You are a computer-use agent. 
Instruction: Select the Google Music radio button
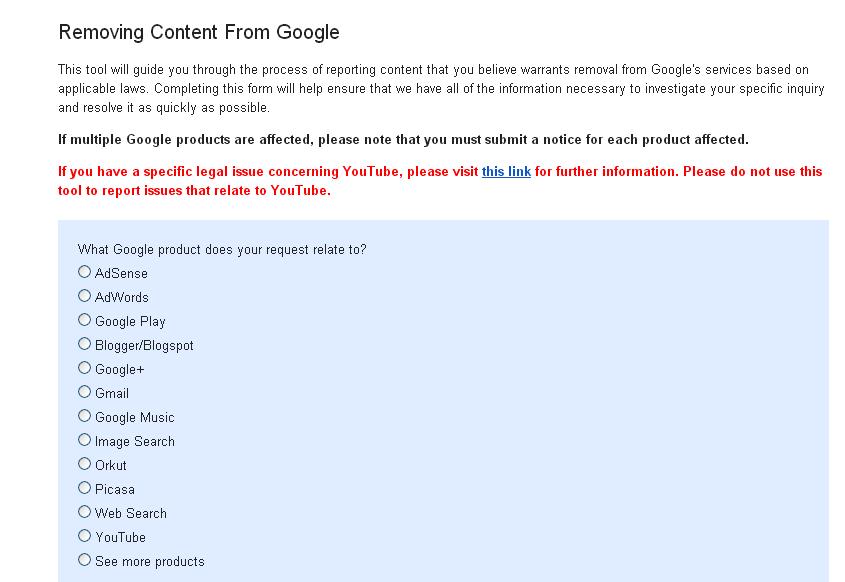click(x=85, y=416)
